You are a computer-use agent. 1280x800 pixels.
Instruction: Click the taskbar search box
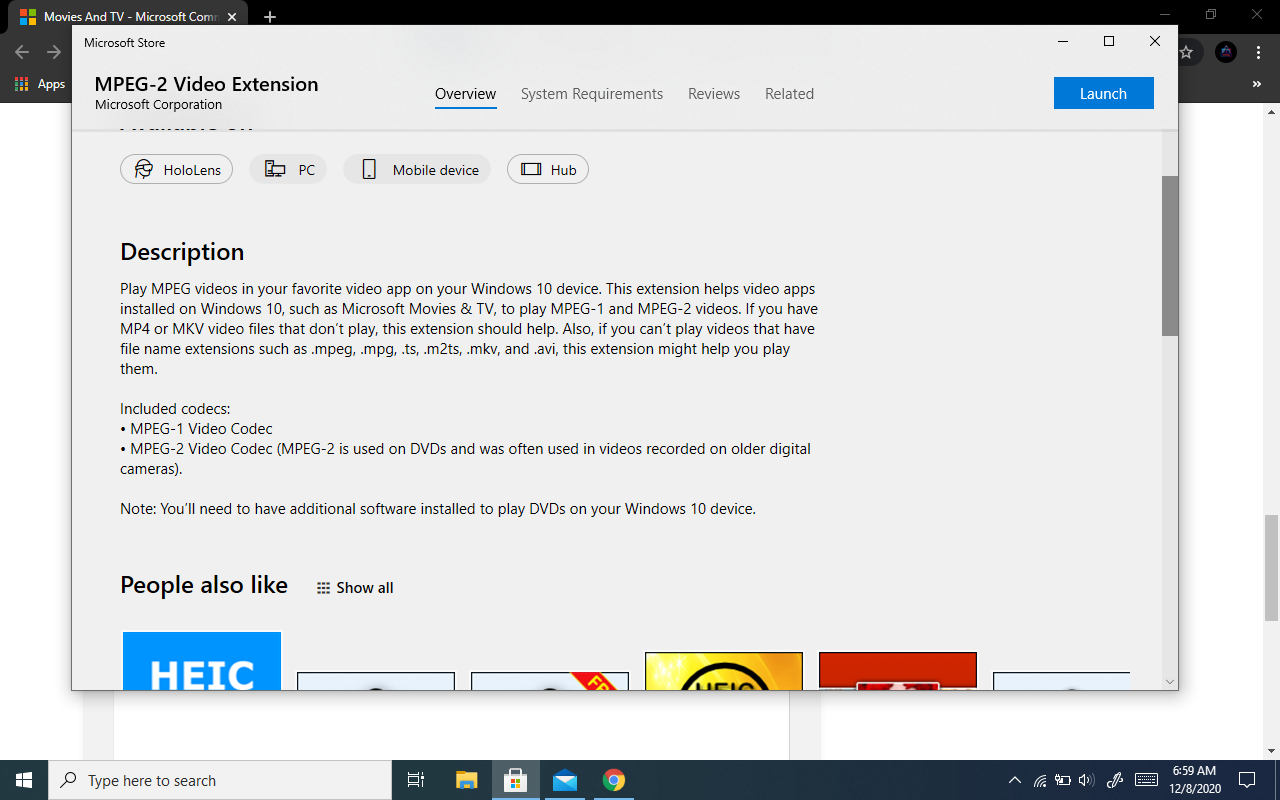tap(220, 780)
